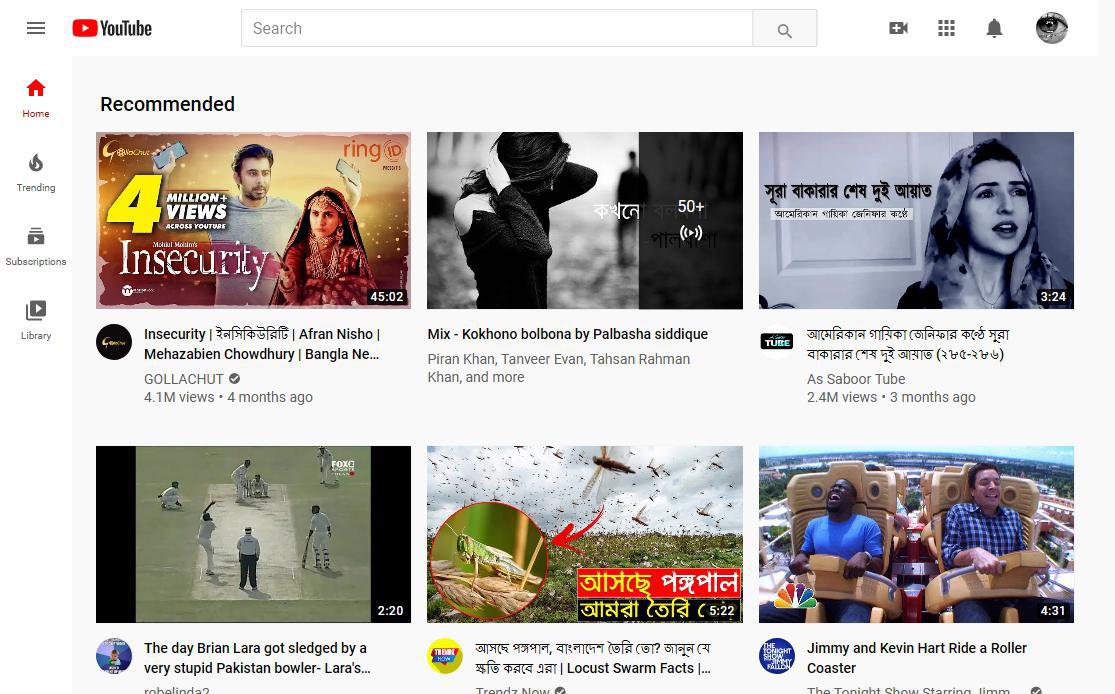Open the YouTube apps grid
This screenshot has height=694, width=1115.
[x=946, y=28]
